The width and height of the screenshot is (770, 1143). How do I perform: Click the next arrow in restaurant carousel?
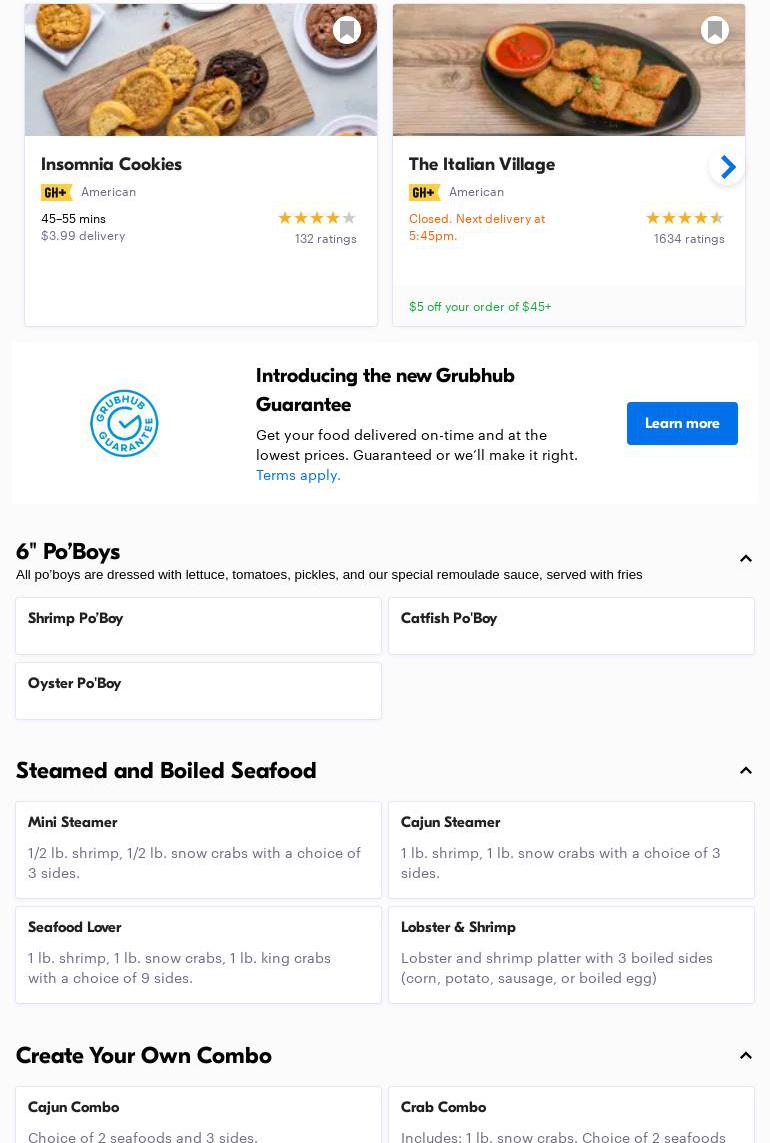click(x=727, y=167)
